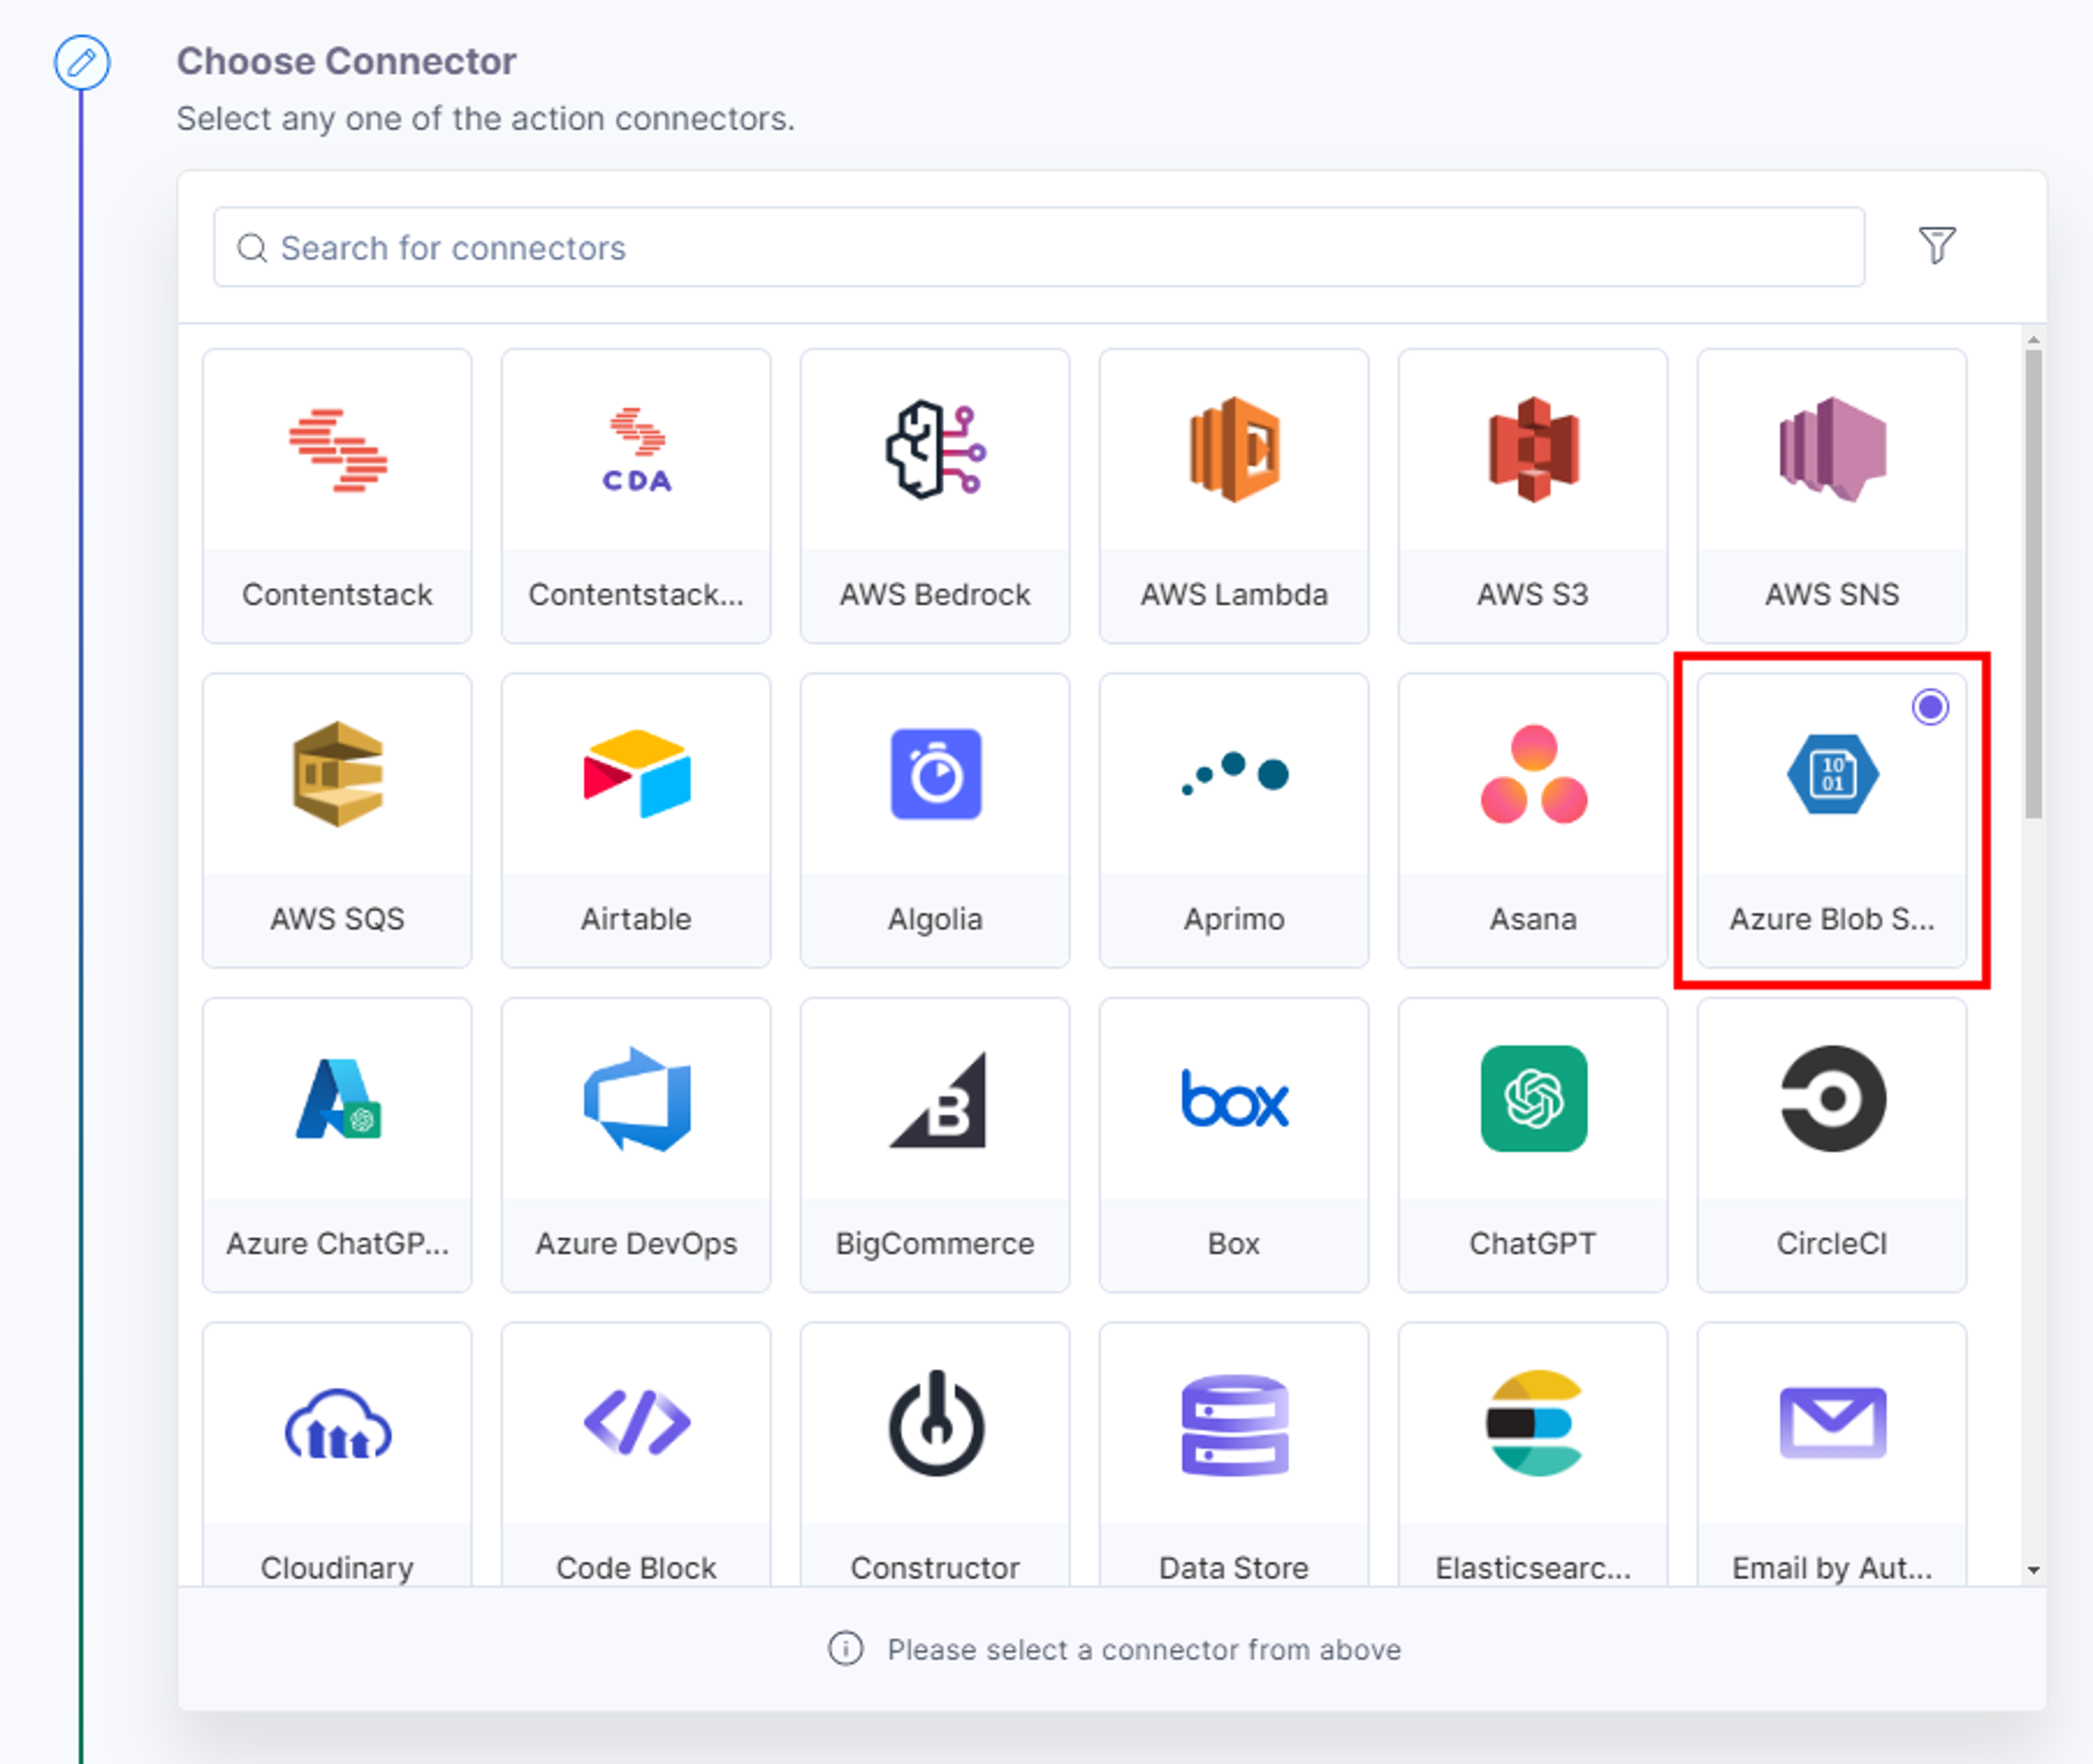
Task: Click the info icon beside select message
Action: coord(845,1649)
